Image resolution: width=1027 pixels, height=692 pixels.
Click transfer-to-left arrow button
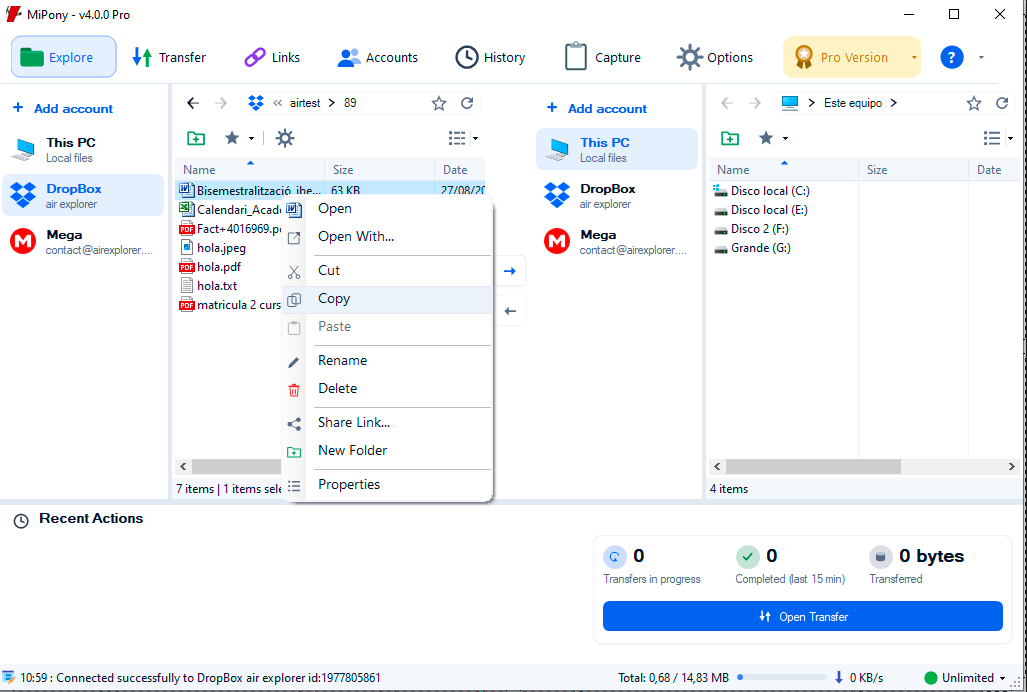pyautogui.click(x=510, y=311)
